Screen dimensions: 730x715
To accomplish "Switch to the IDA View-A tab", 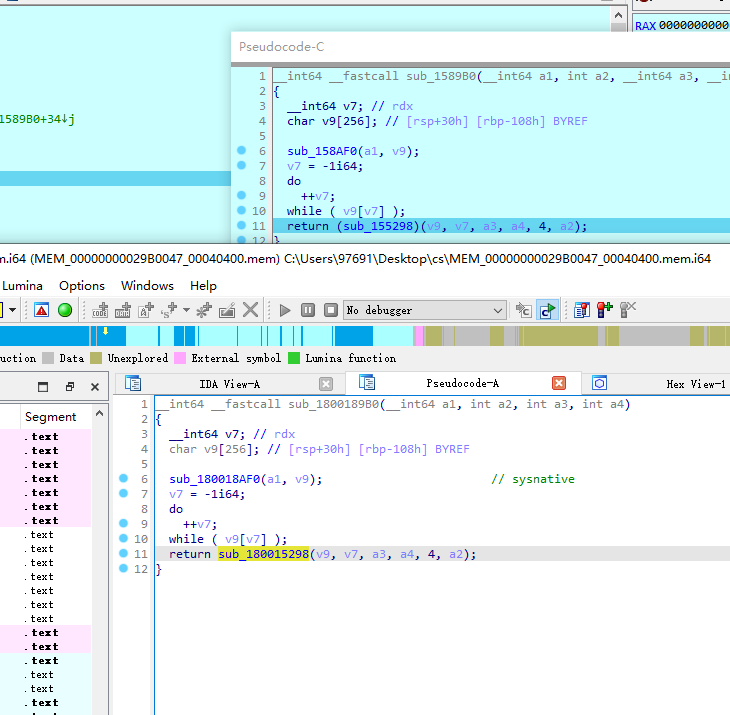I will coord(229,384).
